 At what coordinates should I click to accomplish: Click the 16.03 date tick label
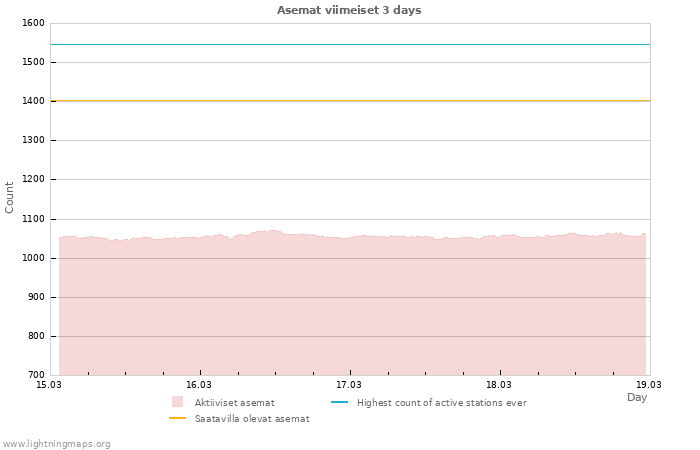pyautogui.click(x=199, y=384)
